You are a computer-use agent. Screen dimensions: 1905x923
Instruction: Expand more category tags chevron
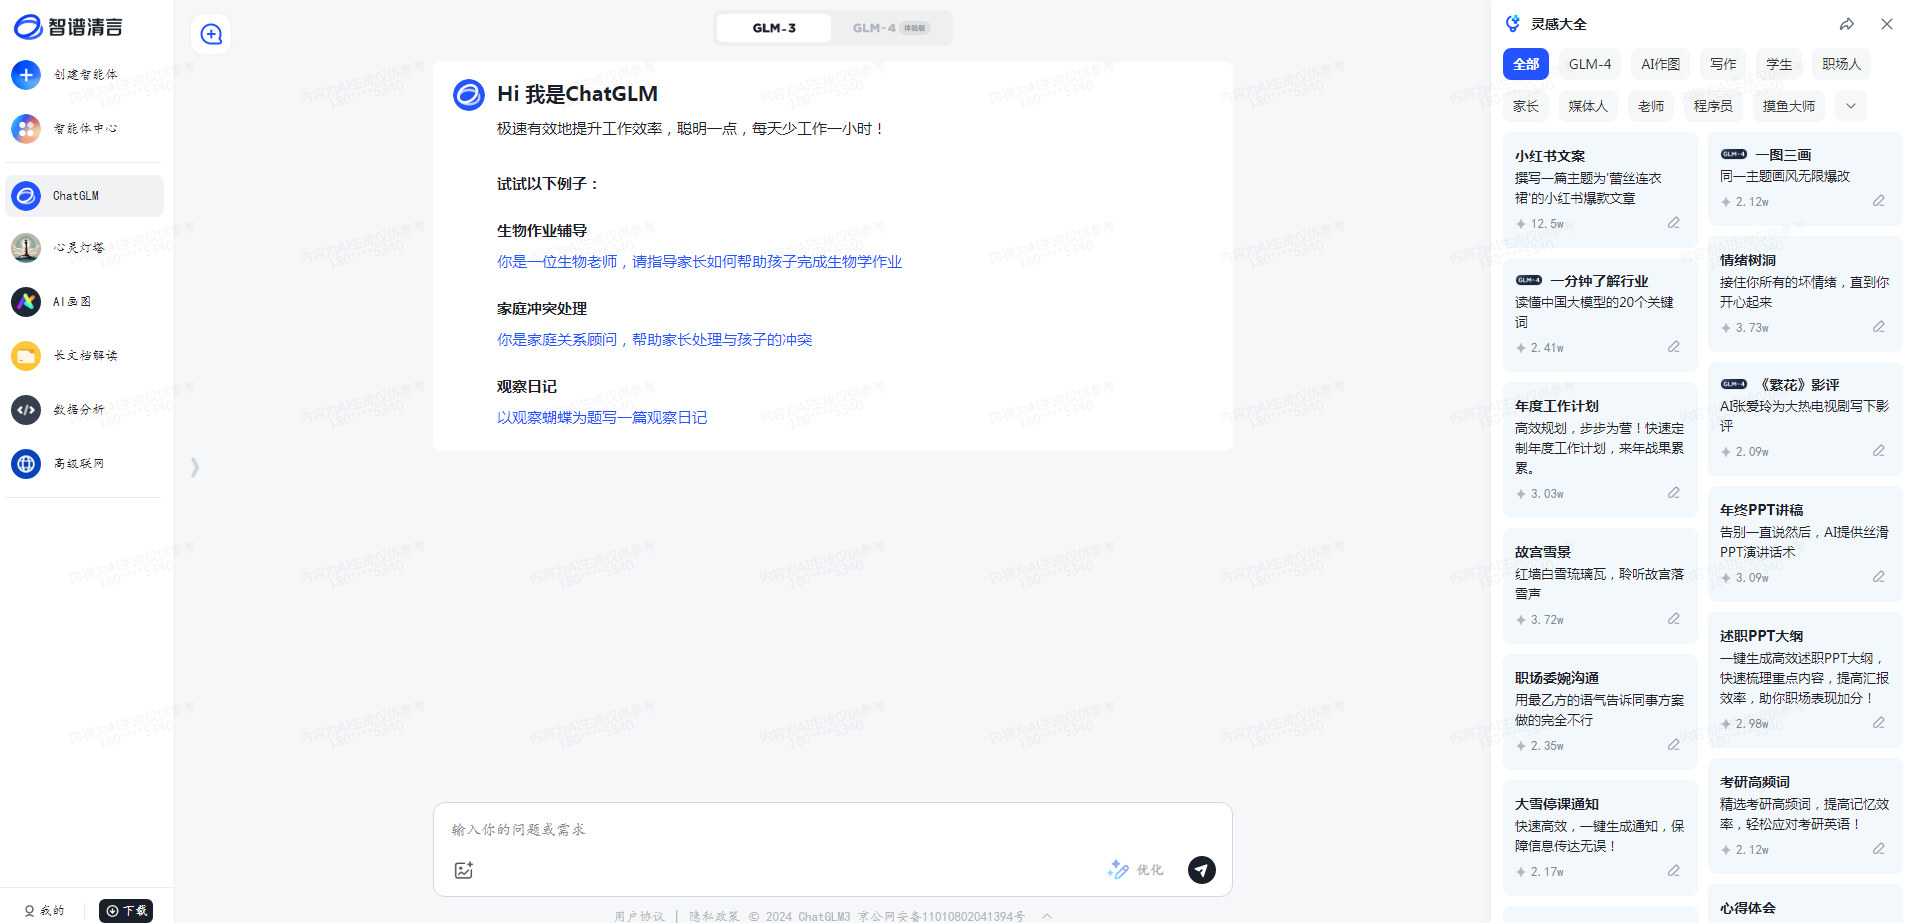pos(1851,106)
